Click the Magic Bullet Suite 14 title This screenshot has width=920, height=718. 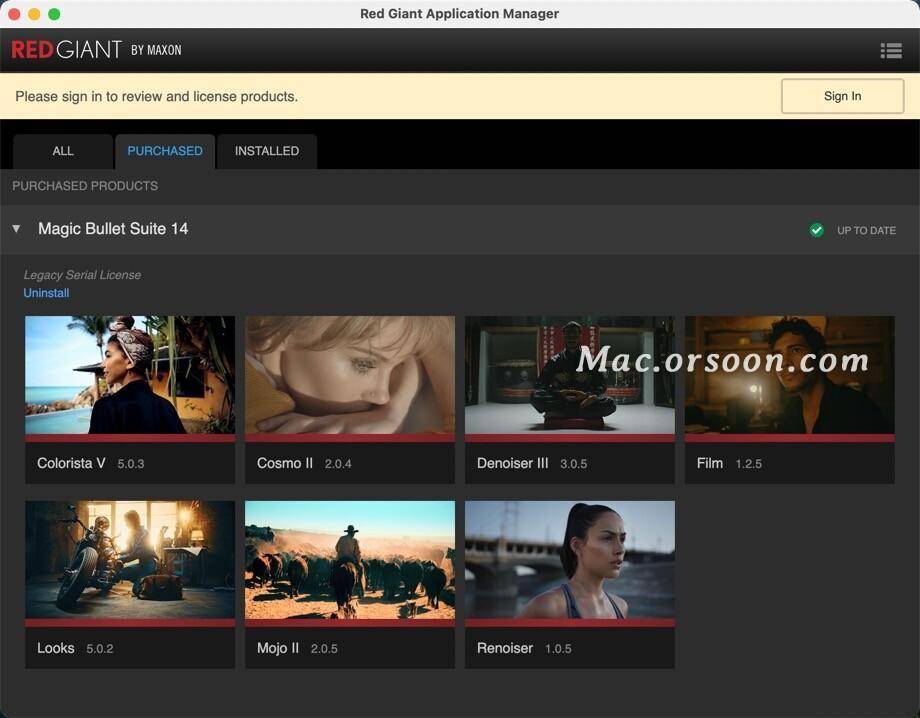pyautogui.click(x=113, y=229)
